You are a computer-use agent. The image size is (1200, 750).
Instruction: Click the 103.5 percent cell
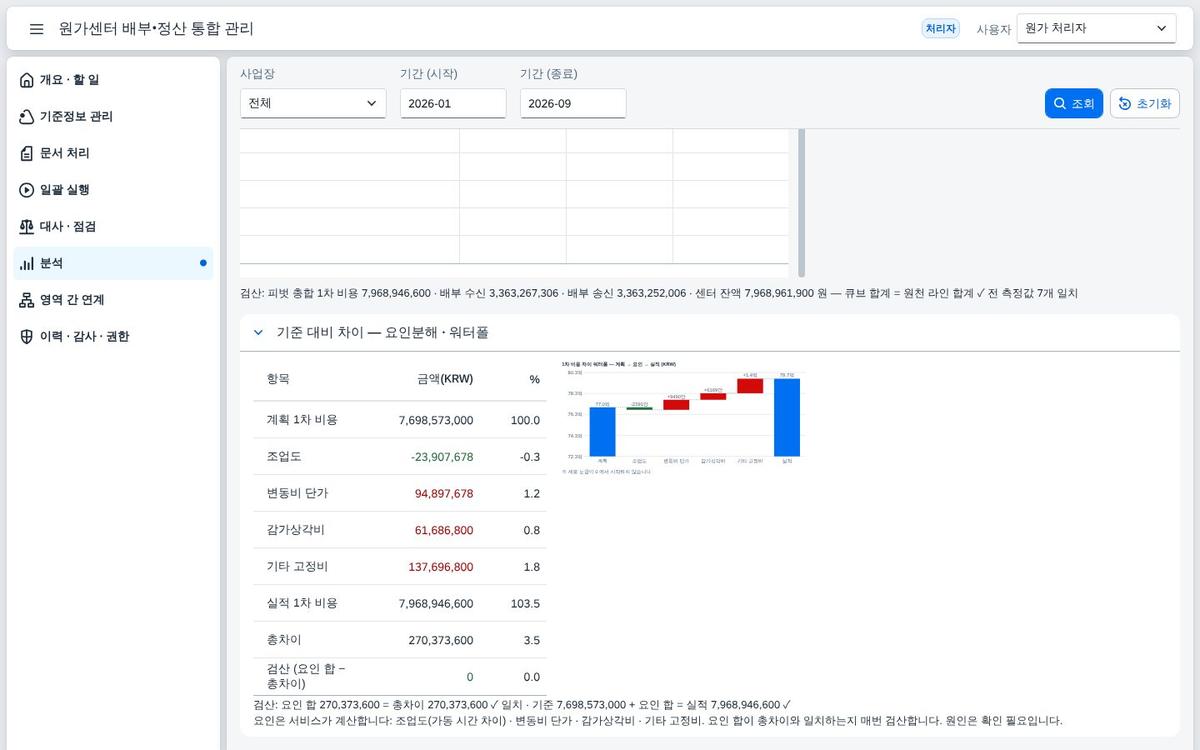tap(524, 603)
